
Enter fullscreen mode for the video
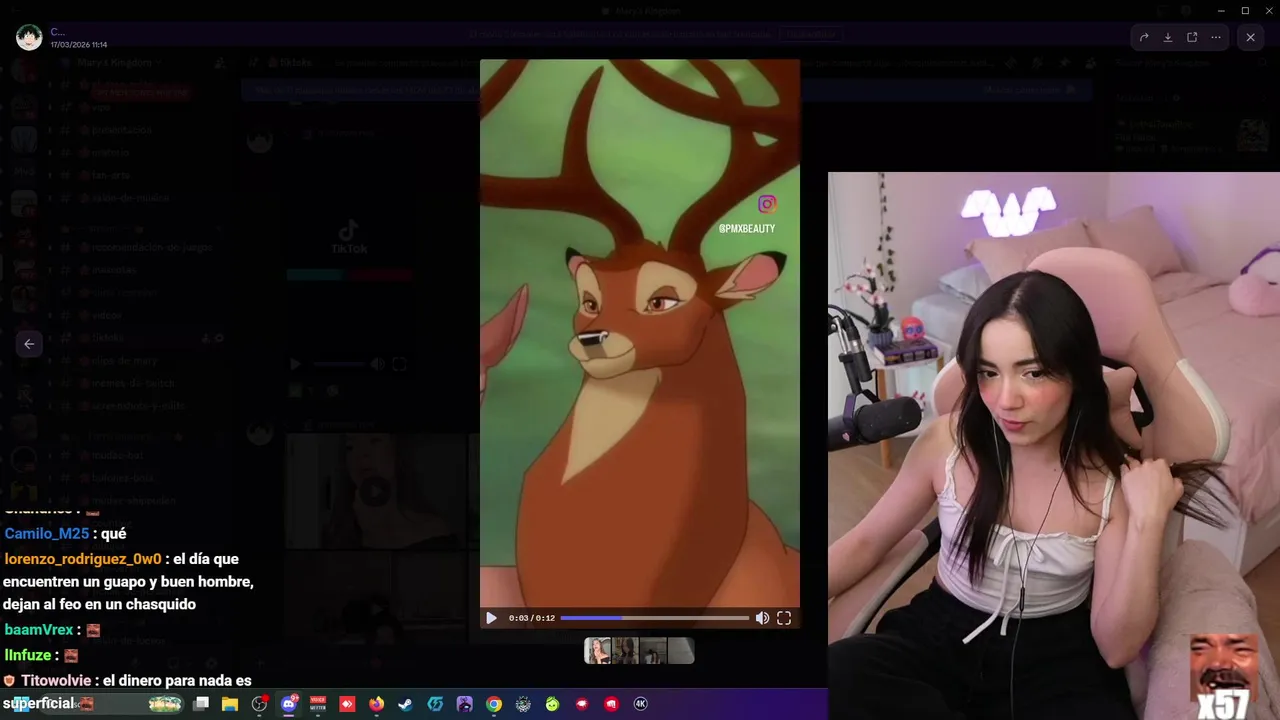784,618
